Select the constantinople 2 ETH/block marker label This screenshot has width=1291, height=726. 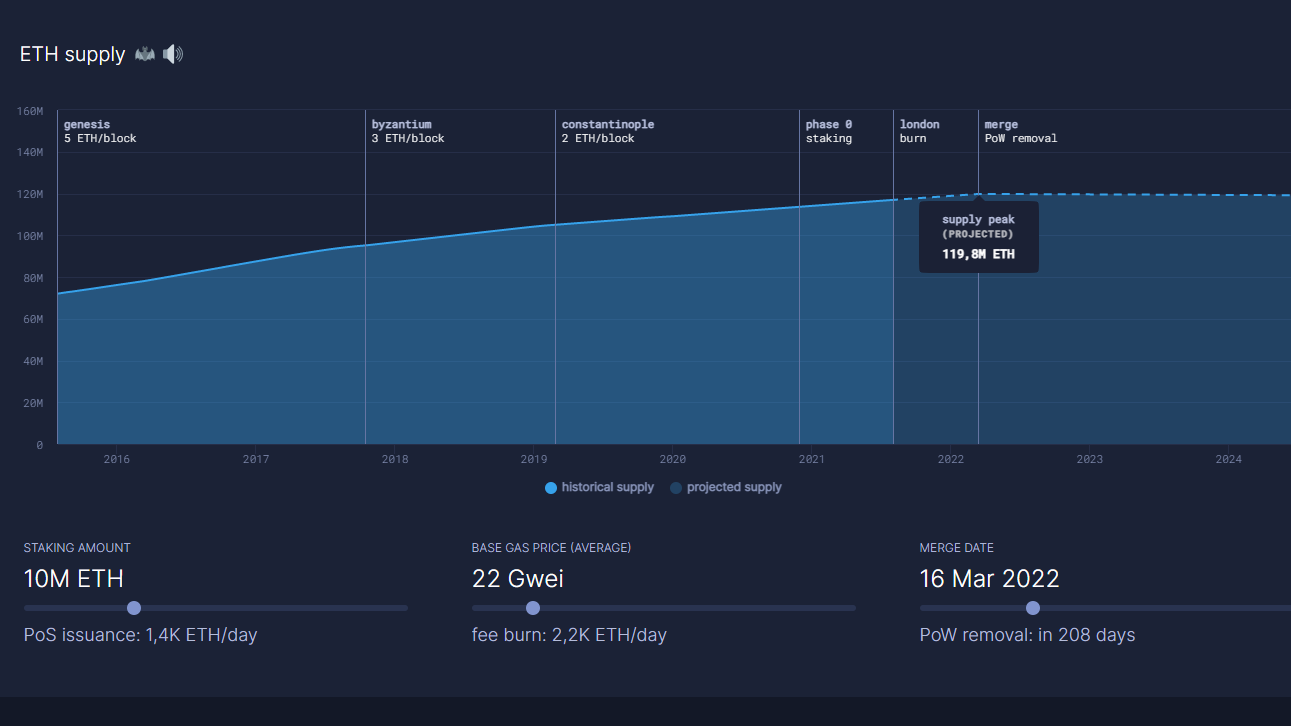point(608,131)
